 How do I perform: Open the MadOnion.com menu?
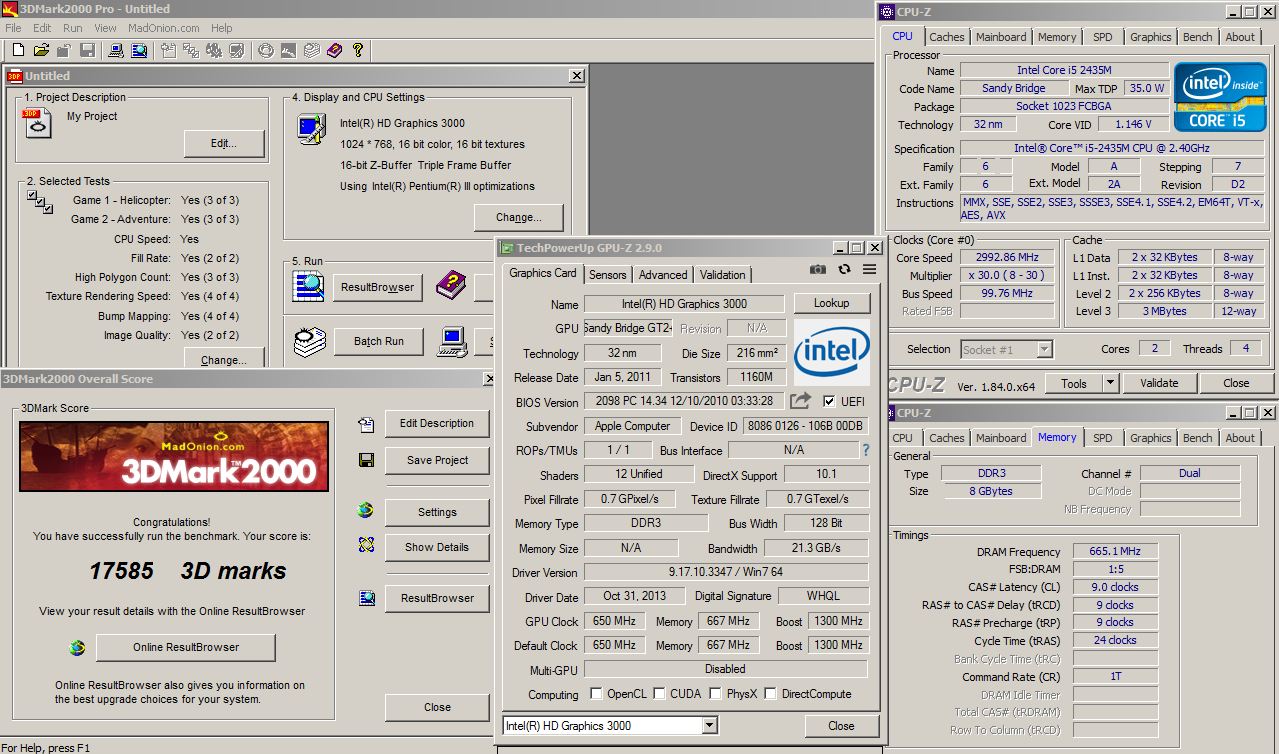[x=163, y=28]
